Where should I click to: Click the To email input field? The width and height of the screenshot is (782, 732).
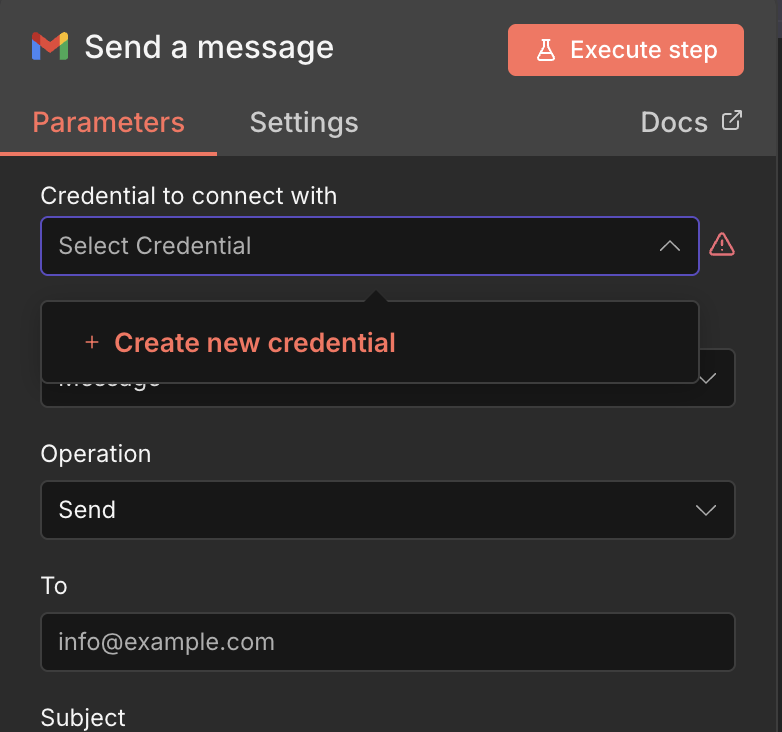(x=387, y=642)
